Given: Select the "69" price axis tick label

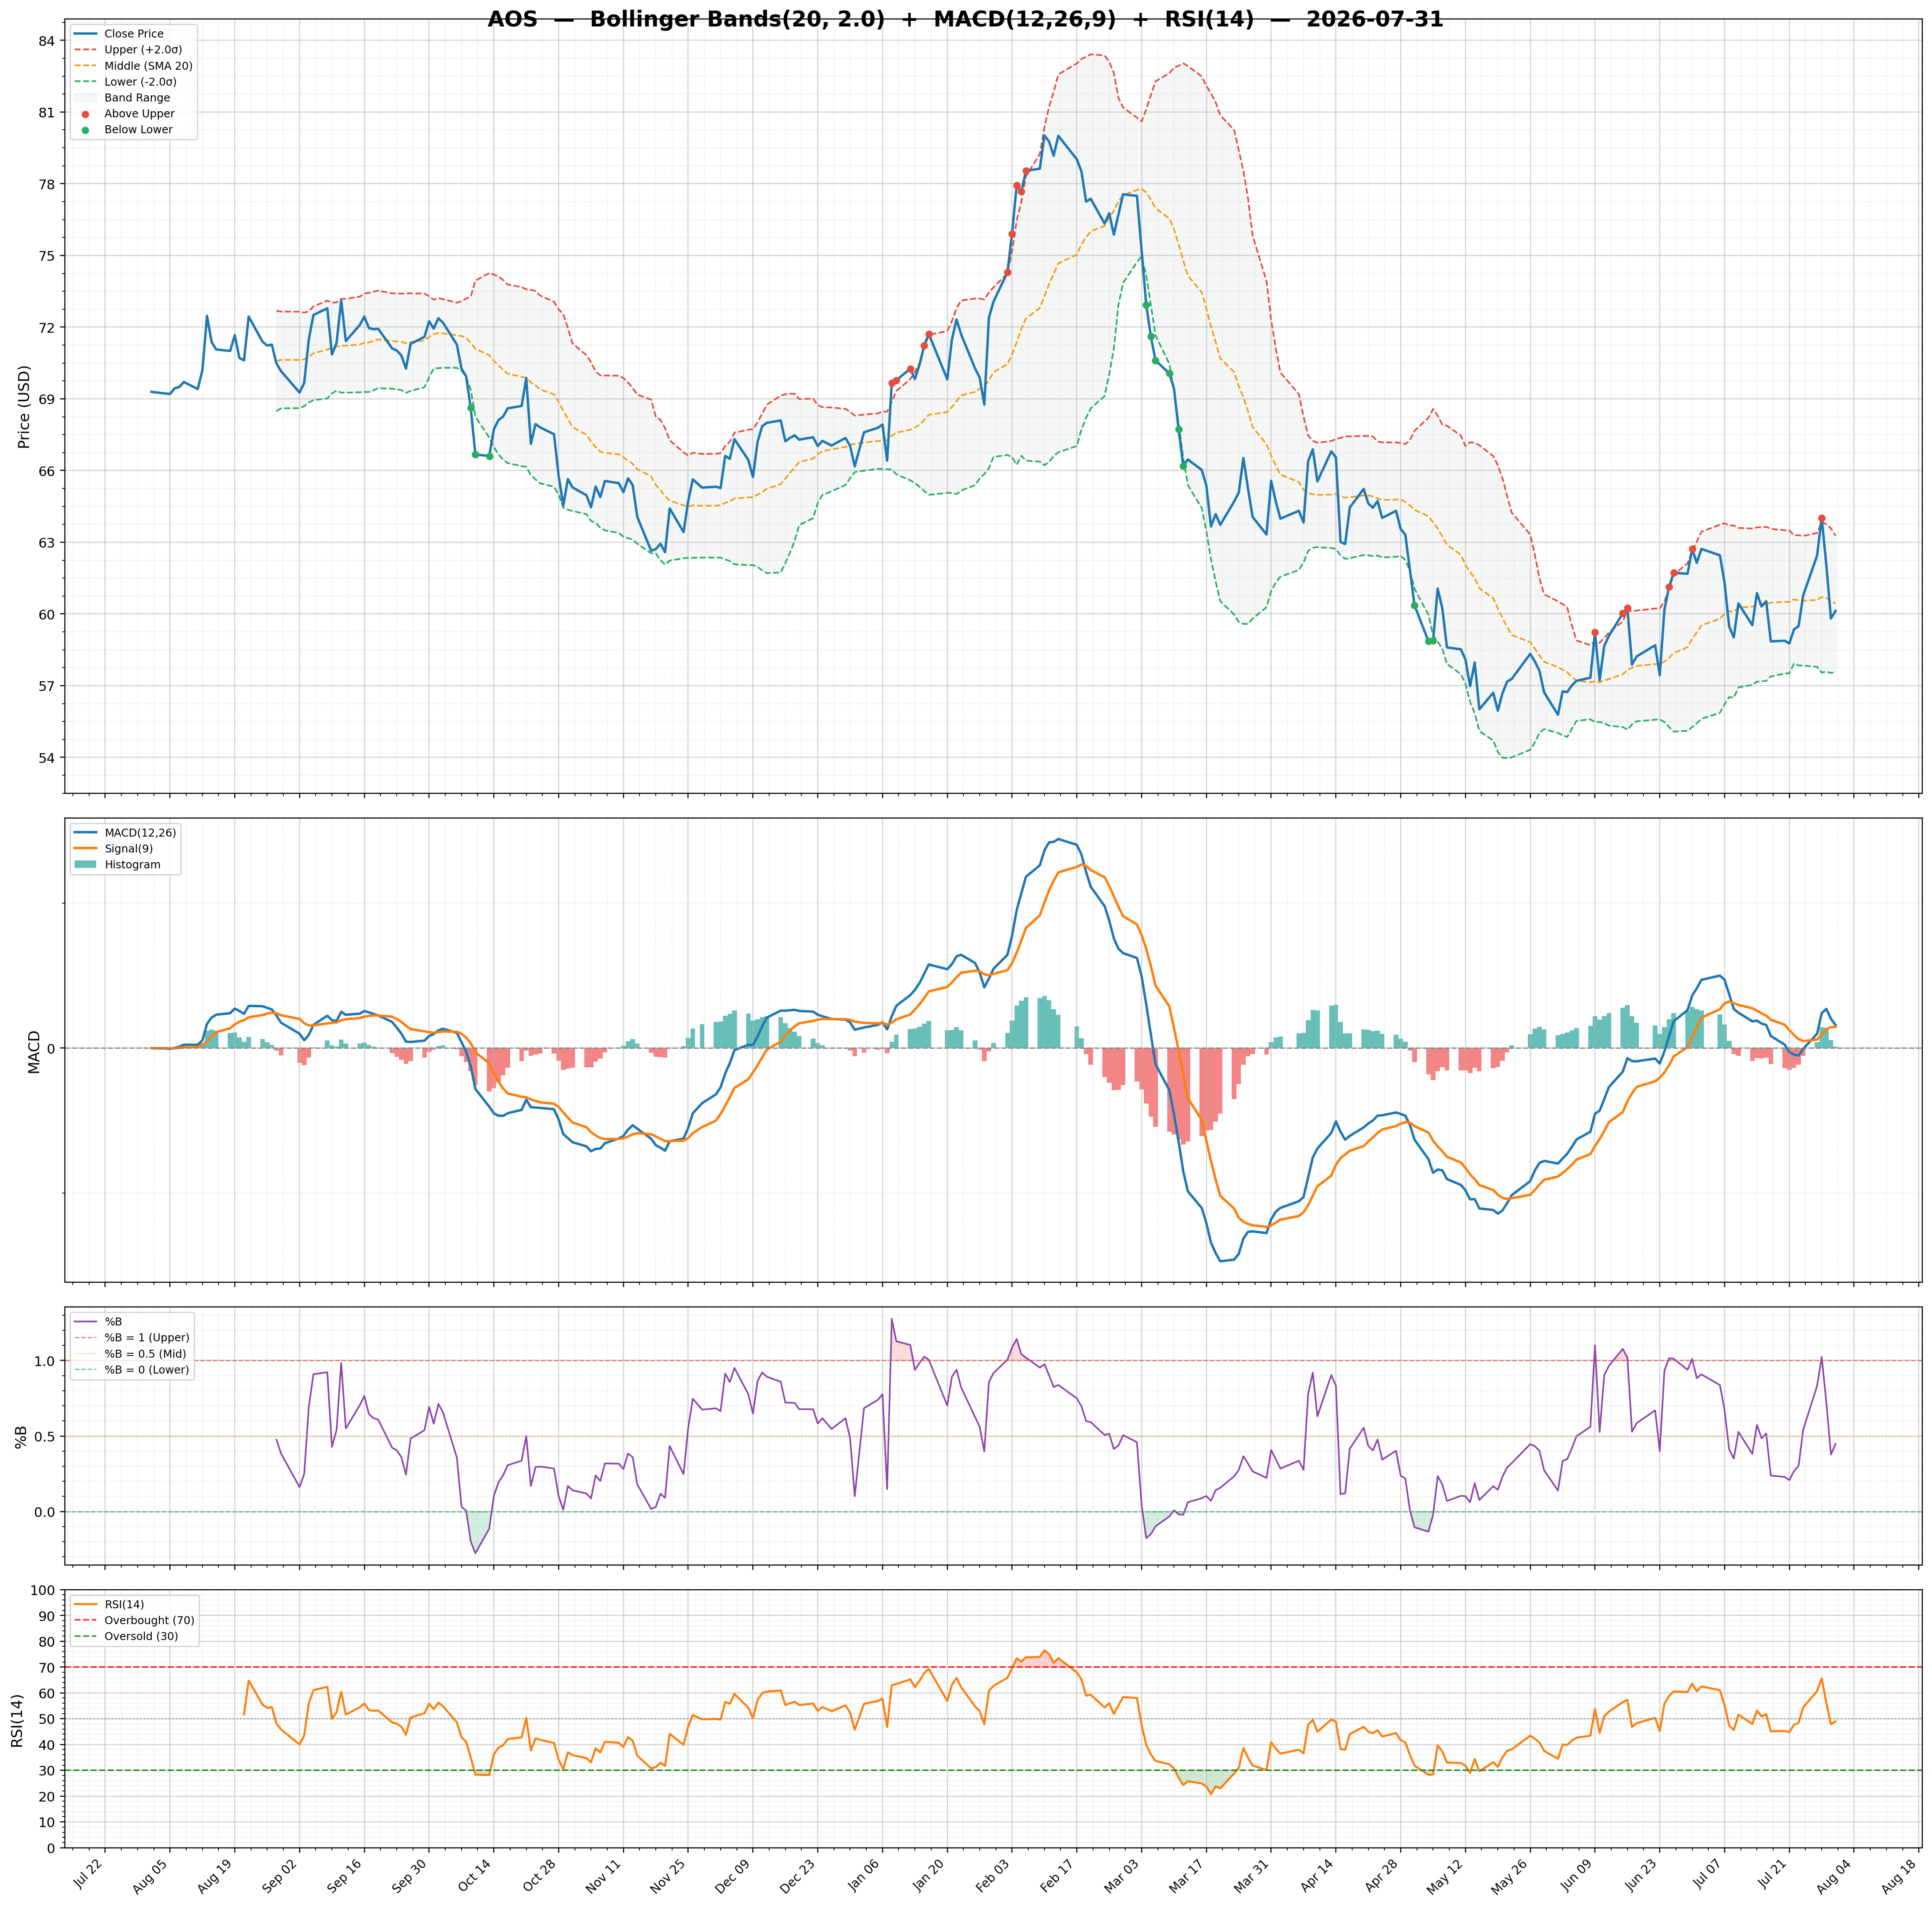Looking at the screenshot, I should (x=48, y=399).
